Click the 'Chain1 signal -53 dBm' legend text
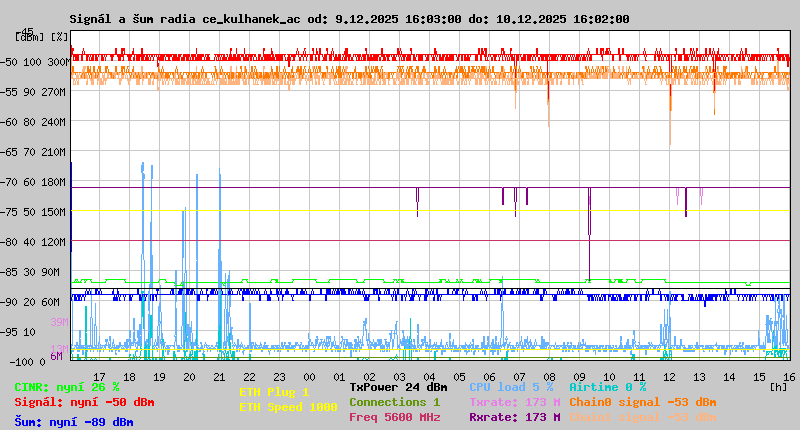This screenshot has height=430, width=800. click(643, 417)
